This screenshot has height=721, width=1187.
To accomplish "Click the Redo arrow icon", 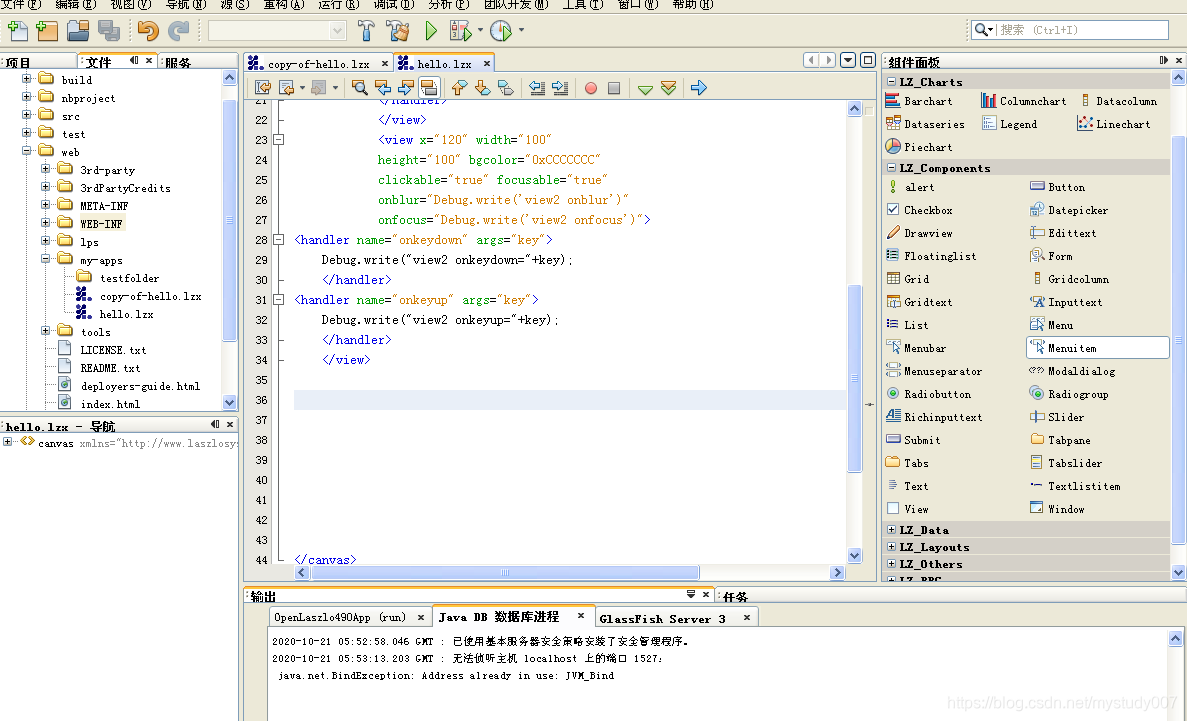I will 179,30.
